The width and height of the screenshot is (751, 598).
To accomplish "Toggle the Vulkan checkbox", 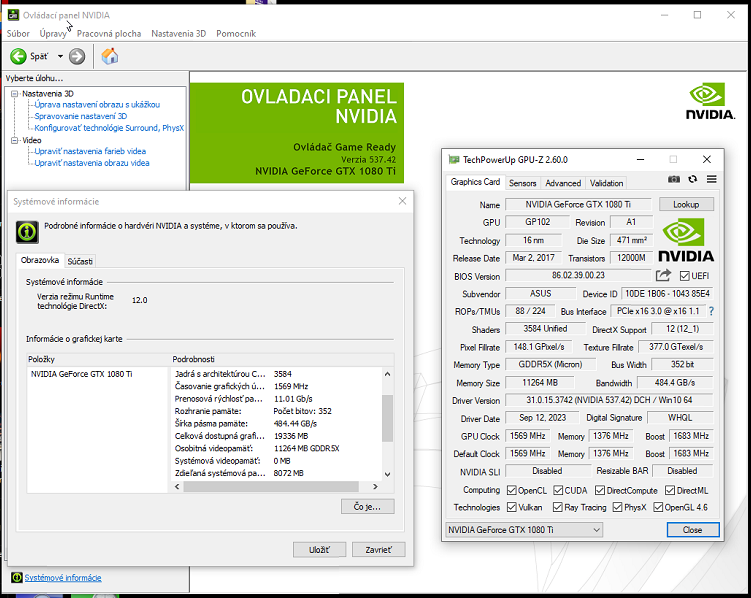I will pos(512,507).
